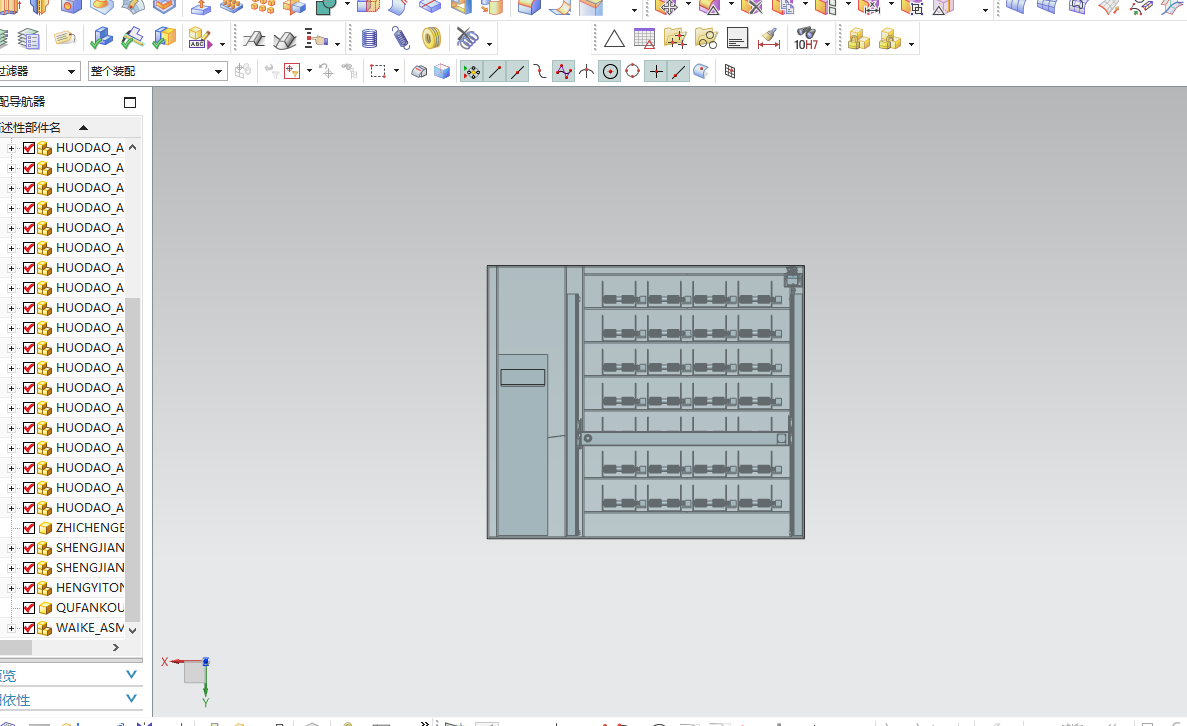Toggle the End Point snap
The width and height of the screenshot is (1187, 726).
click(495, 71)
